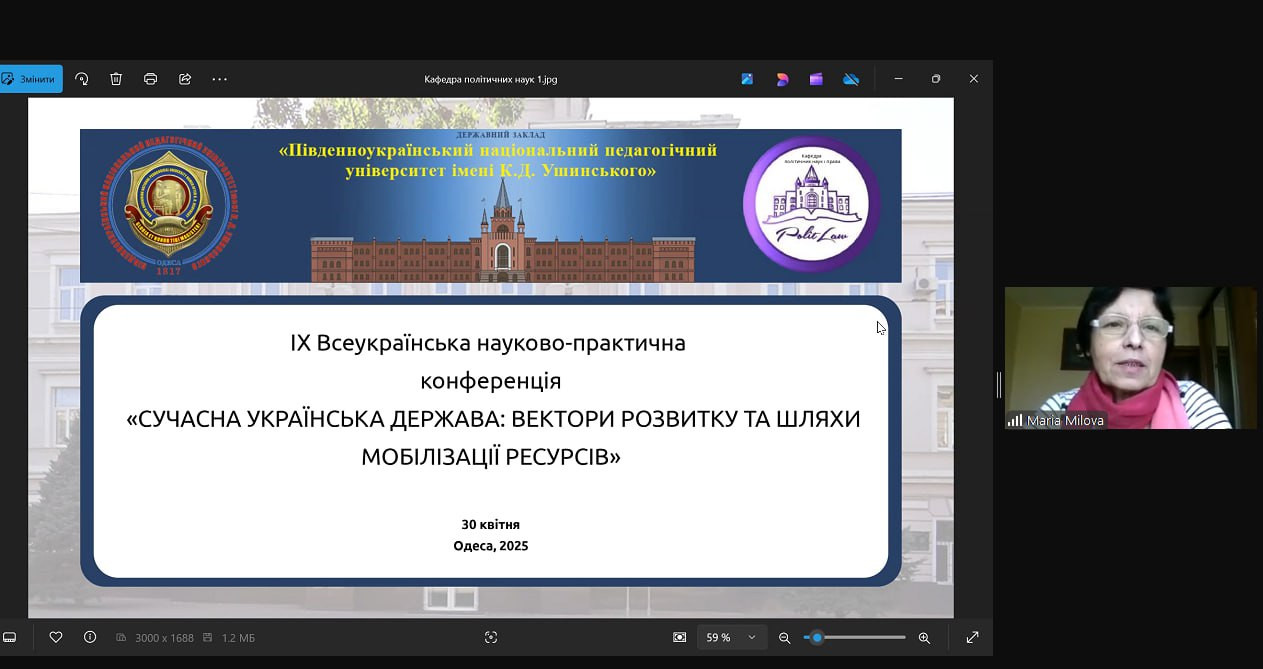Zoom out with the minus magnifier
This screenshot has height=669, width=1263.
coord(785,637)
